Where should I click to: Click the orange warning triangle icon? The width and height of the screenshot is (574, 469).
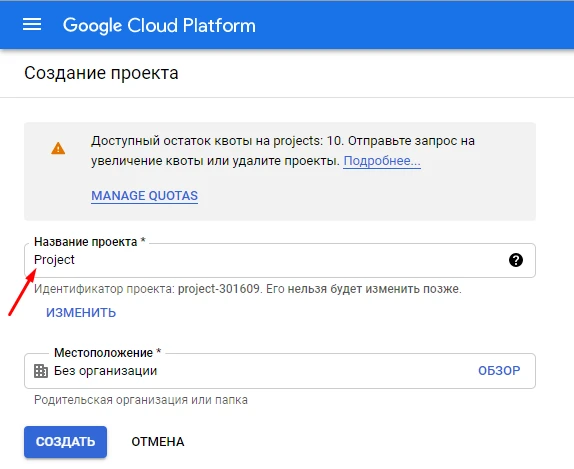point(58,148)
